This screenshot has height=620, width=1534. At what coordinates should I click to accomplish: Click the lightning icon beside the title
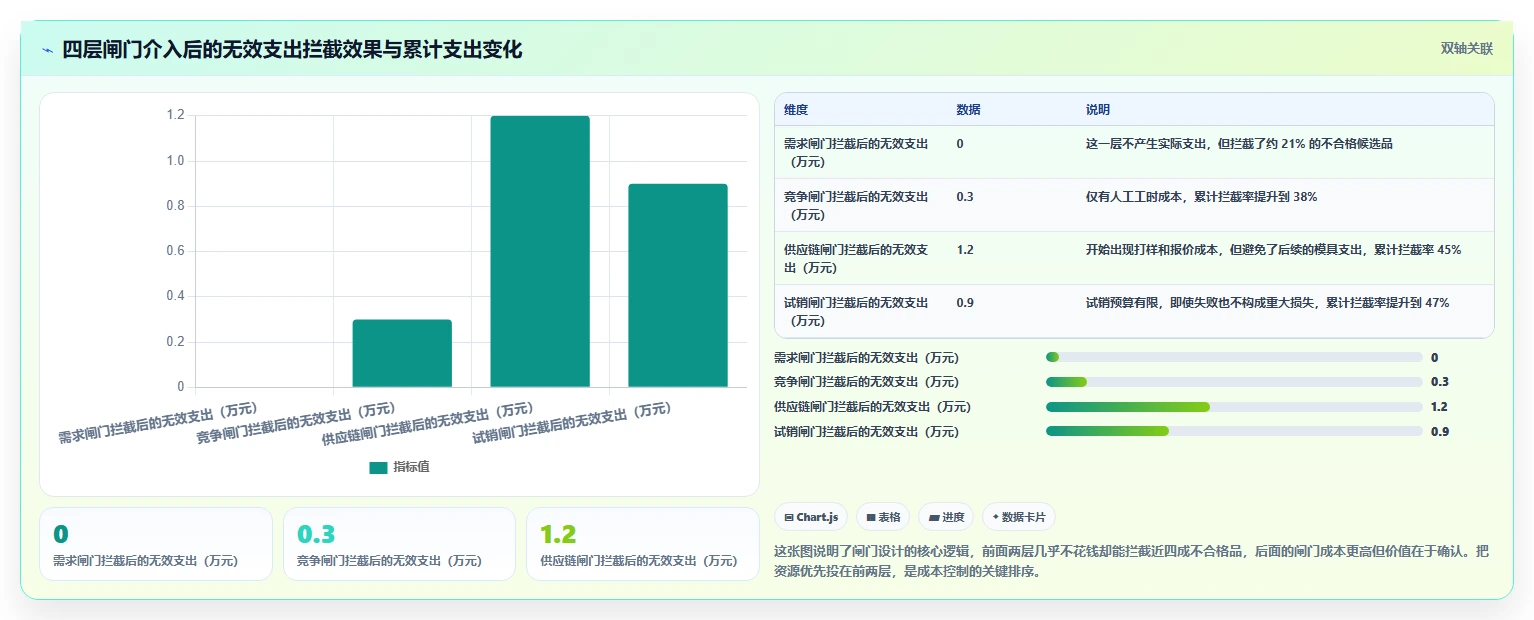coord(47,50)
